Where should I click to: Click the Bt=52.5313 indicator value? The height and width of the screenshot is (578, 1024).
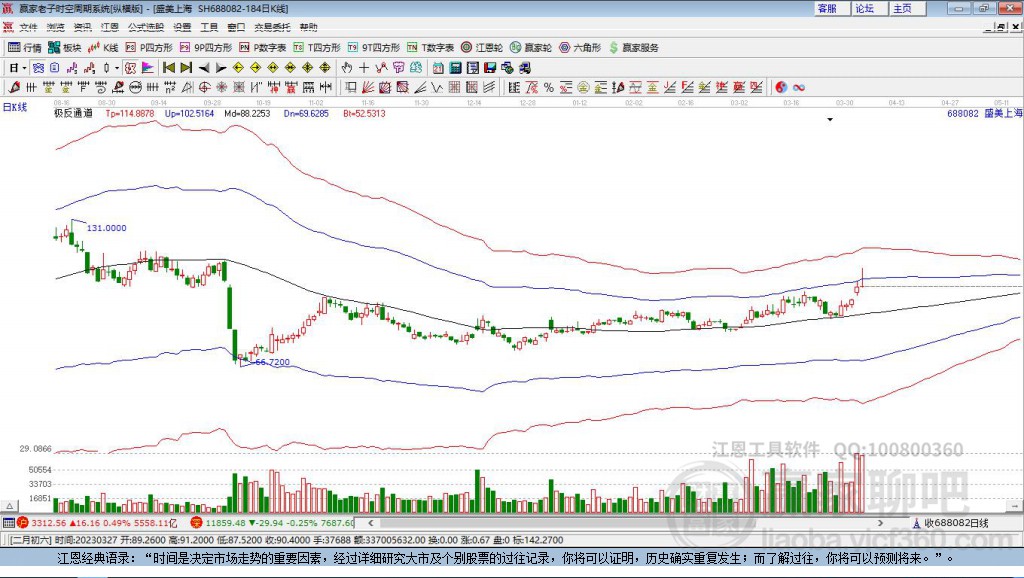click(364, 114)
